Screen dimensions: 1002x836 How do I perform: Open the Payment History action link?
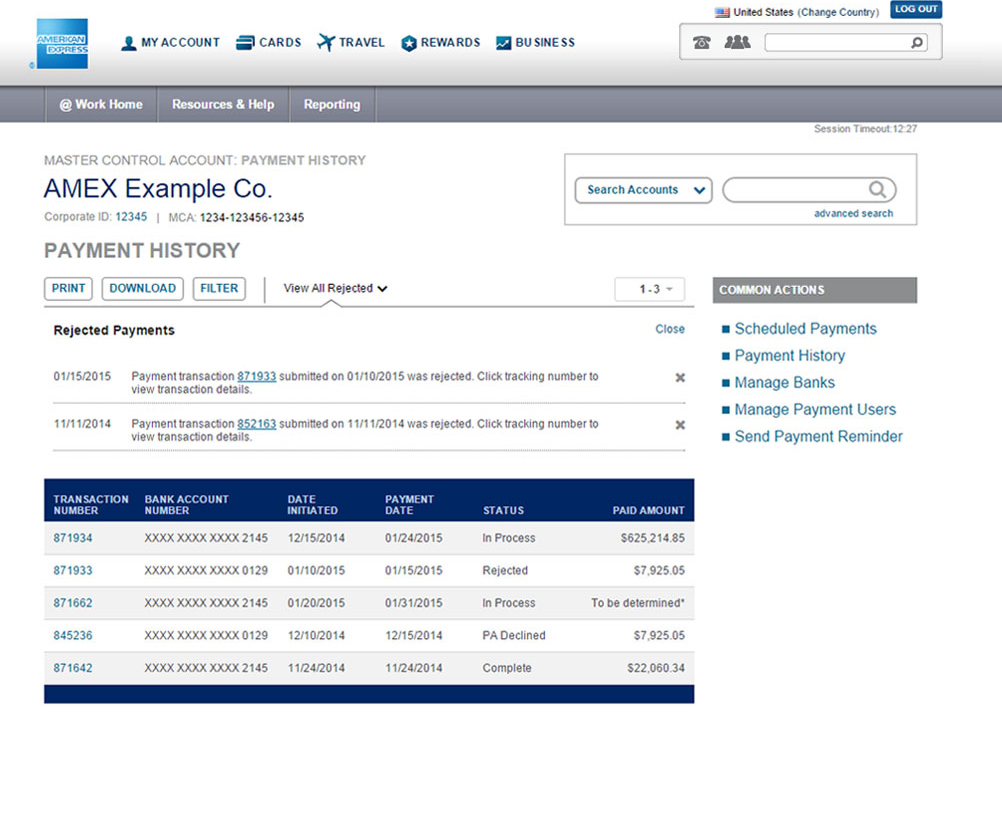pos(789,355)
